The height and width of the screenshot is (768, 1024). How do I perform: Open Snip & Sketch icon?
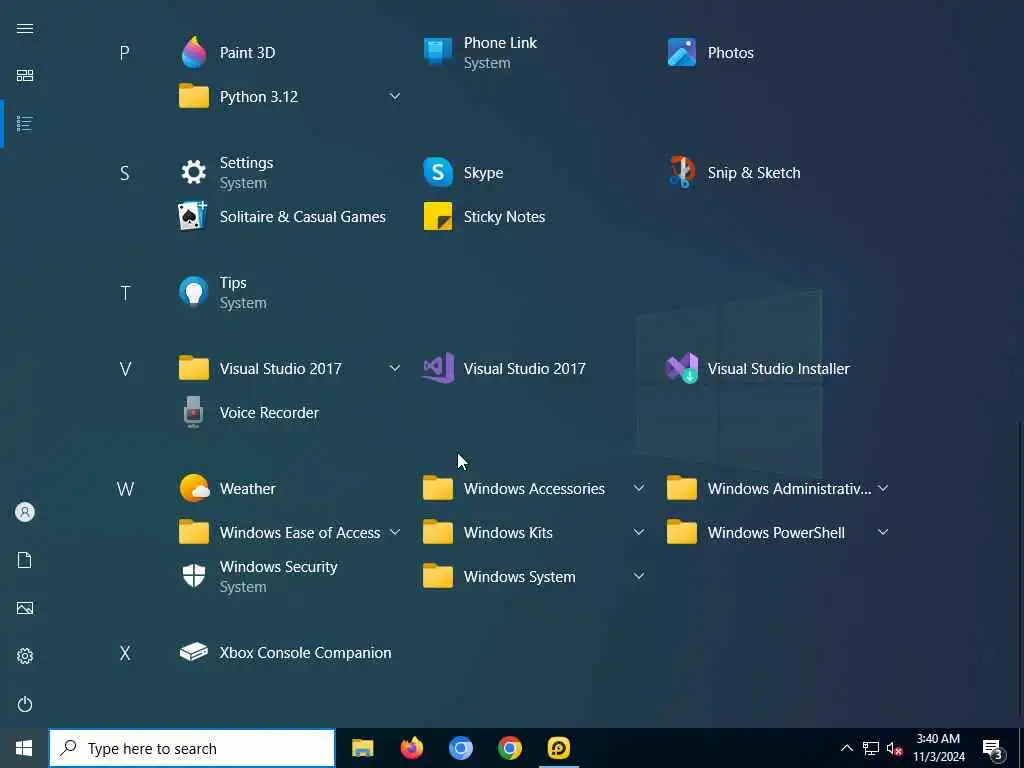click(682, 172)
